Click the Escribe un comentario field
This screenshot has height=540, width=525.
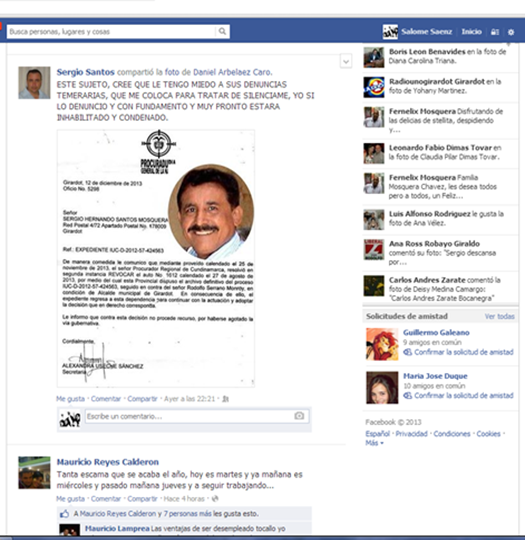tap(197, 416)
